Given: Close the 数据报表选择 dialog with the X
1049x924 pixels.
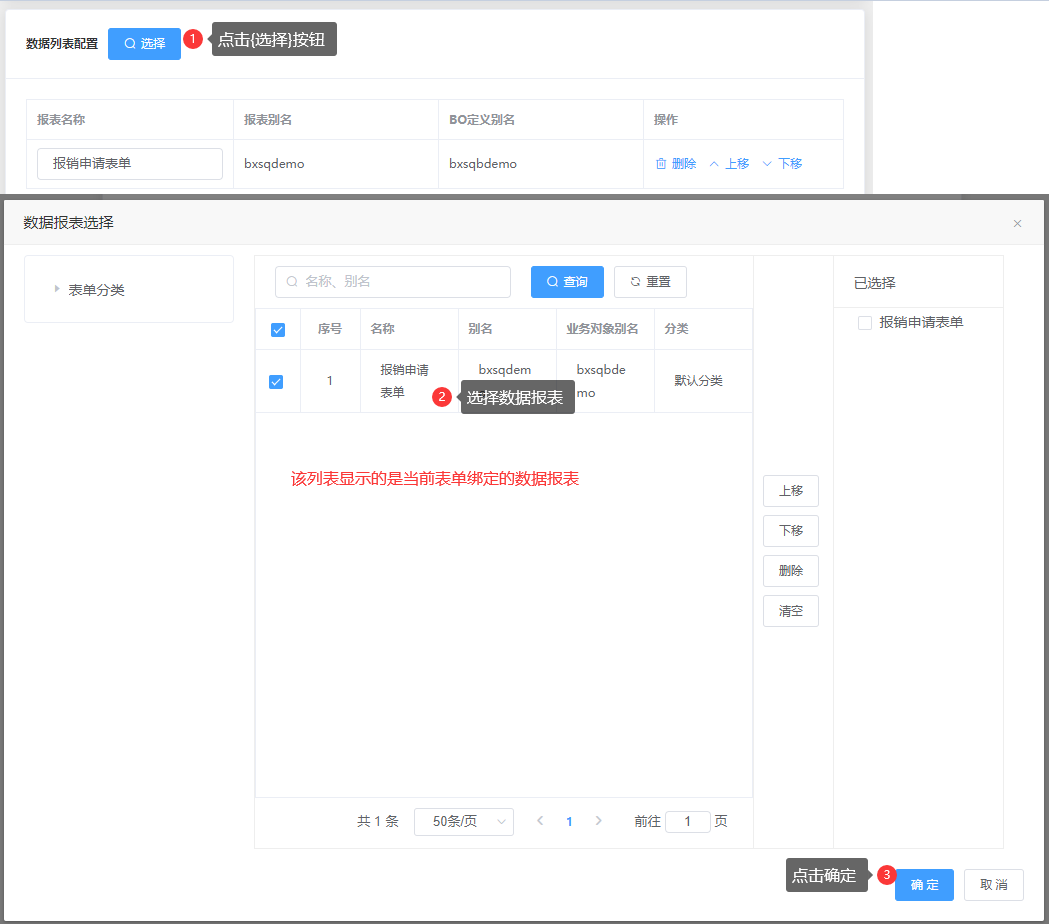Looking at the screenshot, I should [1017, 224].
